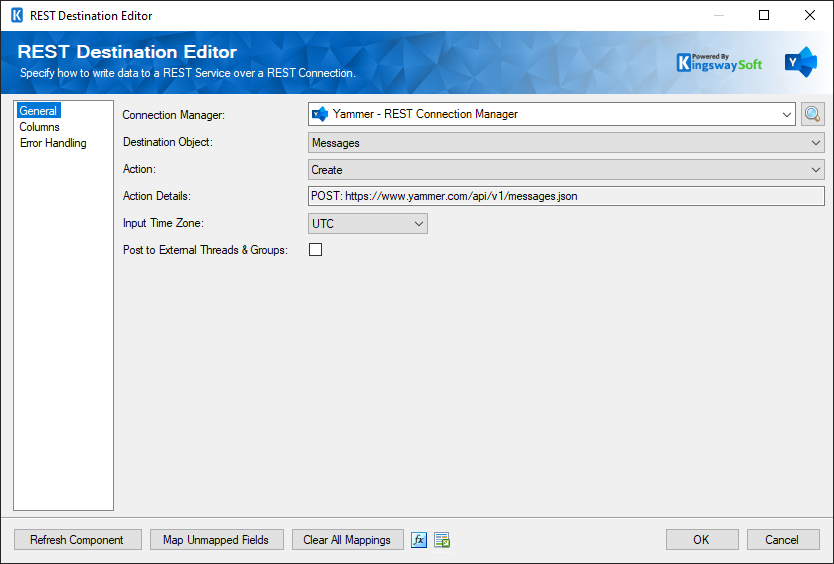Switch to the Columns page

pos(39,127)
